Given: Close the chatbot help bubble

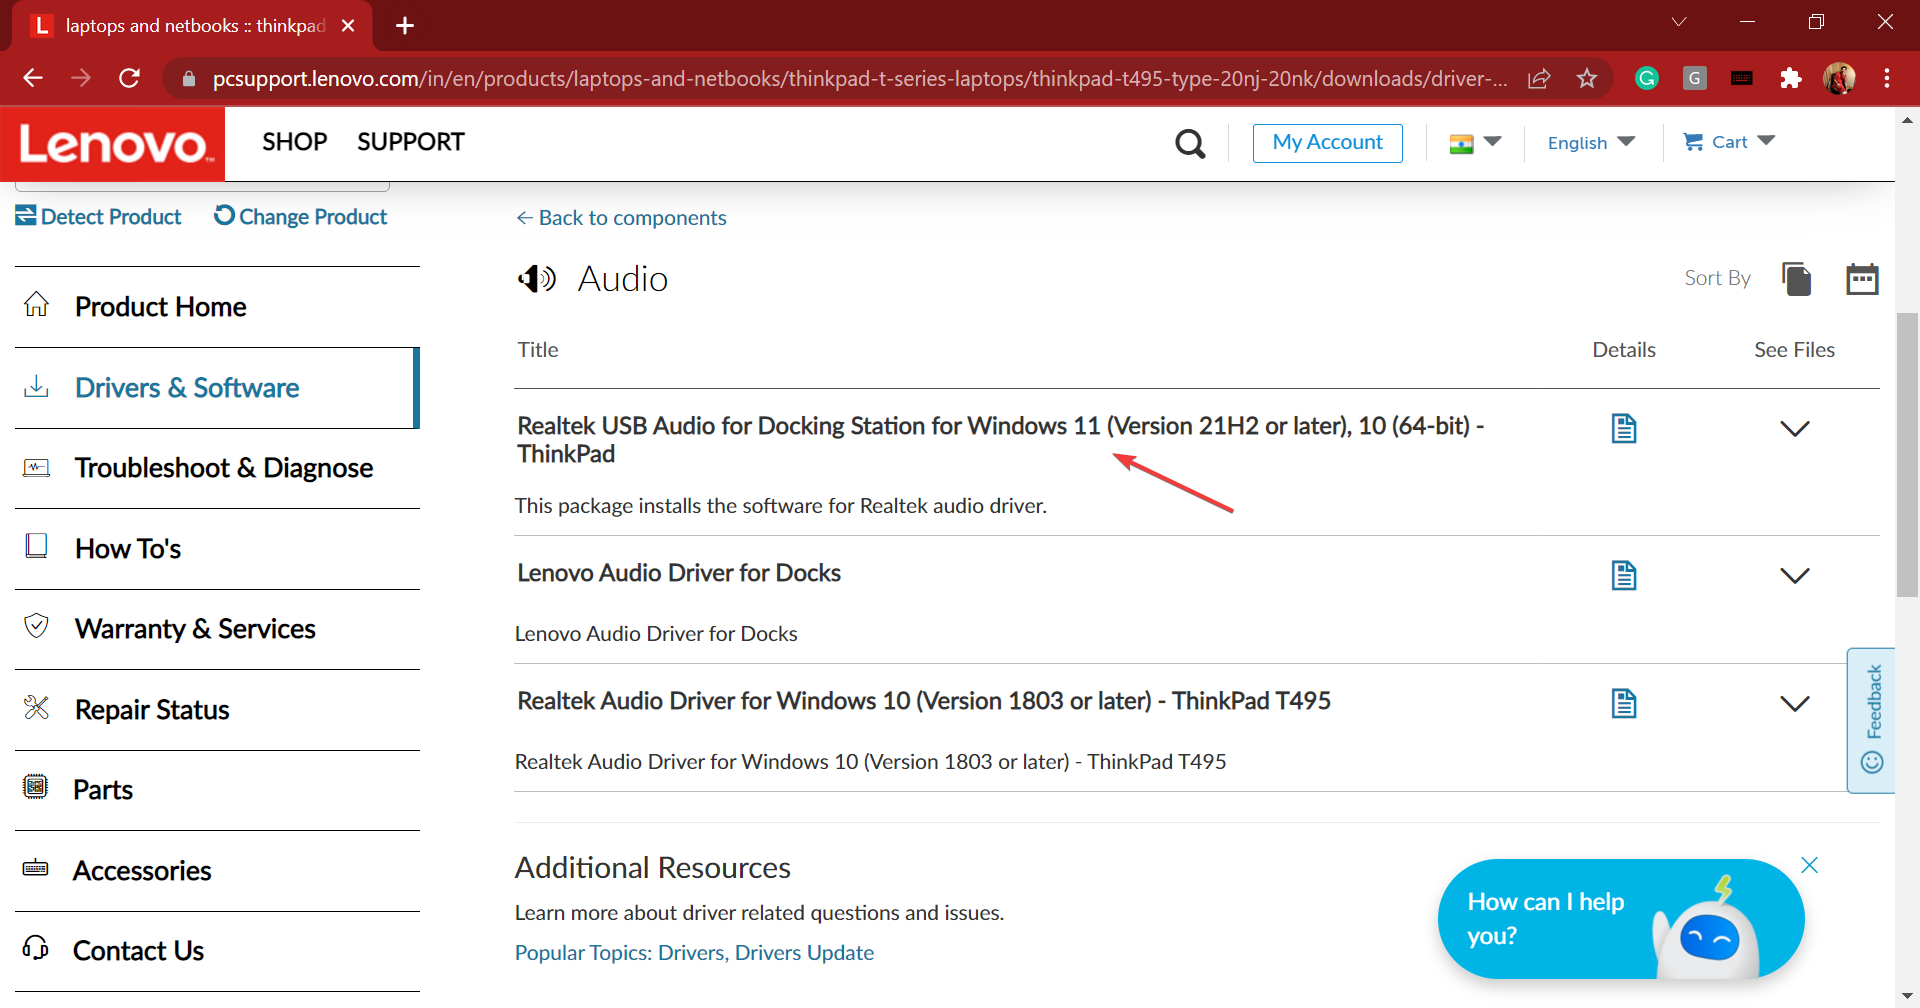Looking at the screenshot, I should [x=1809, y=865].
